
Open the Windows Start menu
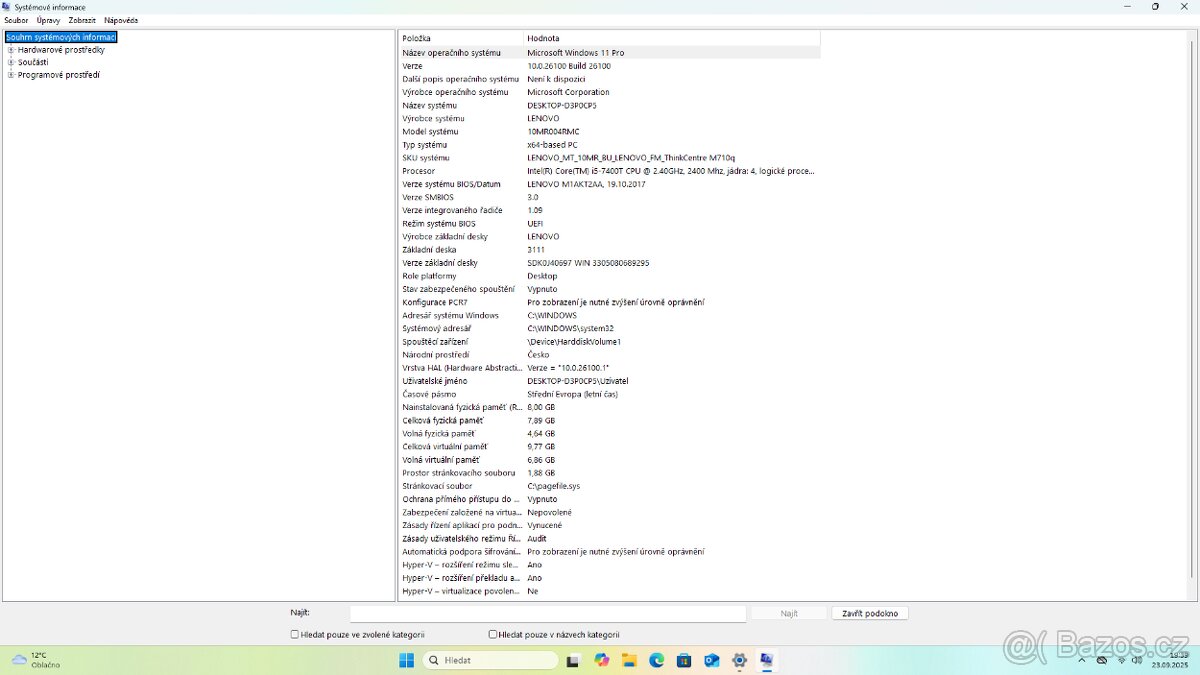pyautogui.click(x=406, y=660)
